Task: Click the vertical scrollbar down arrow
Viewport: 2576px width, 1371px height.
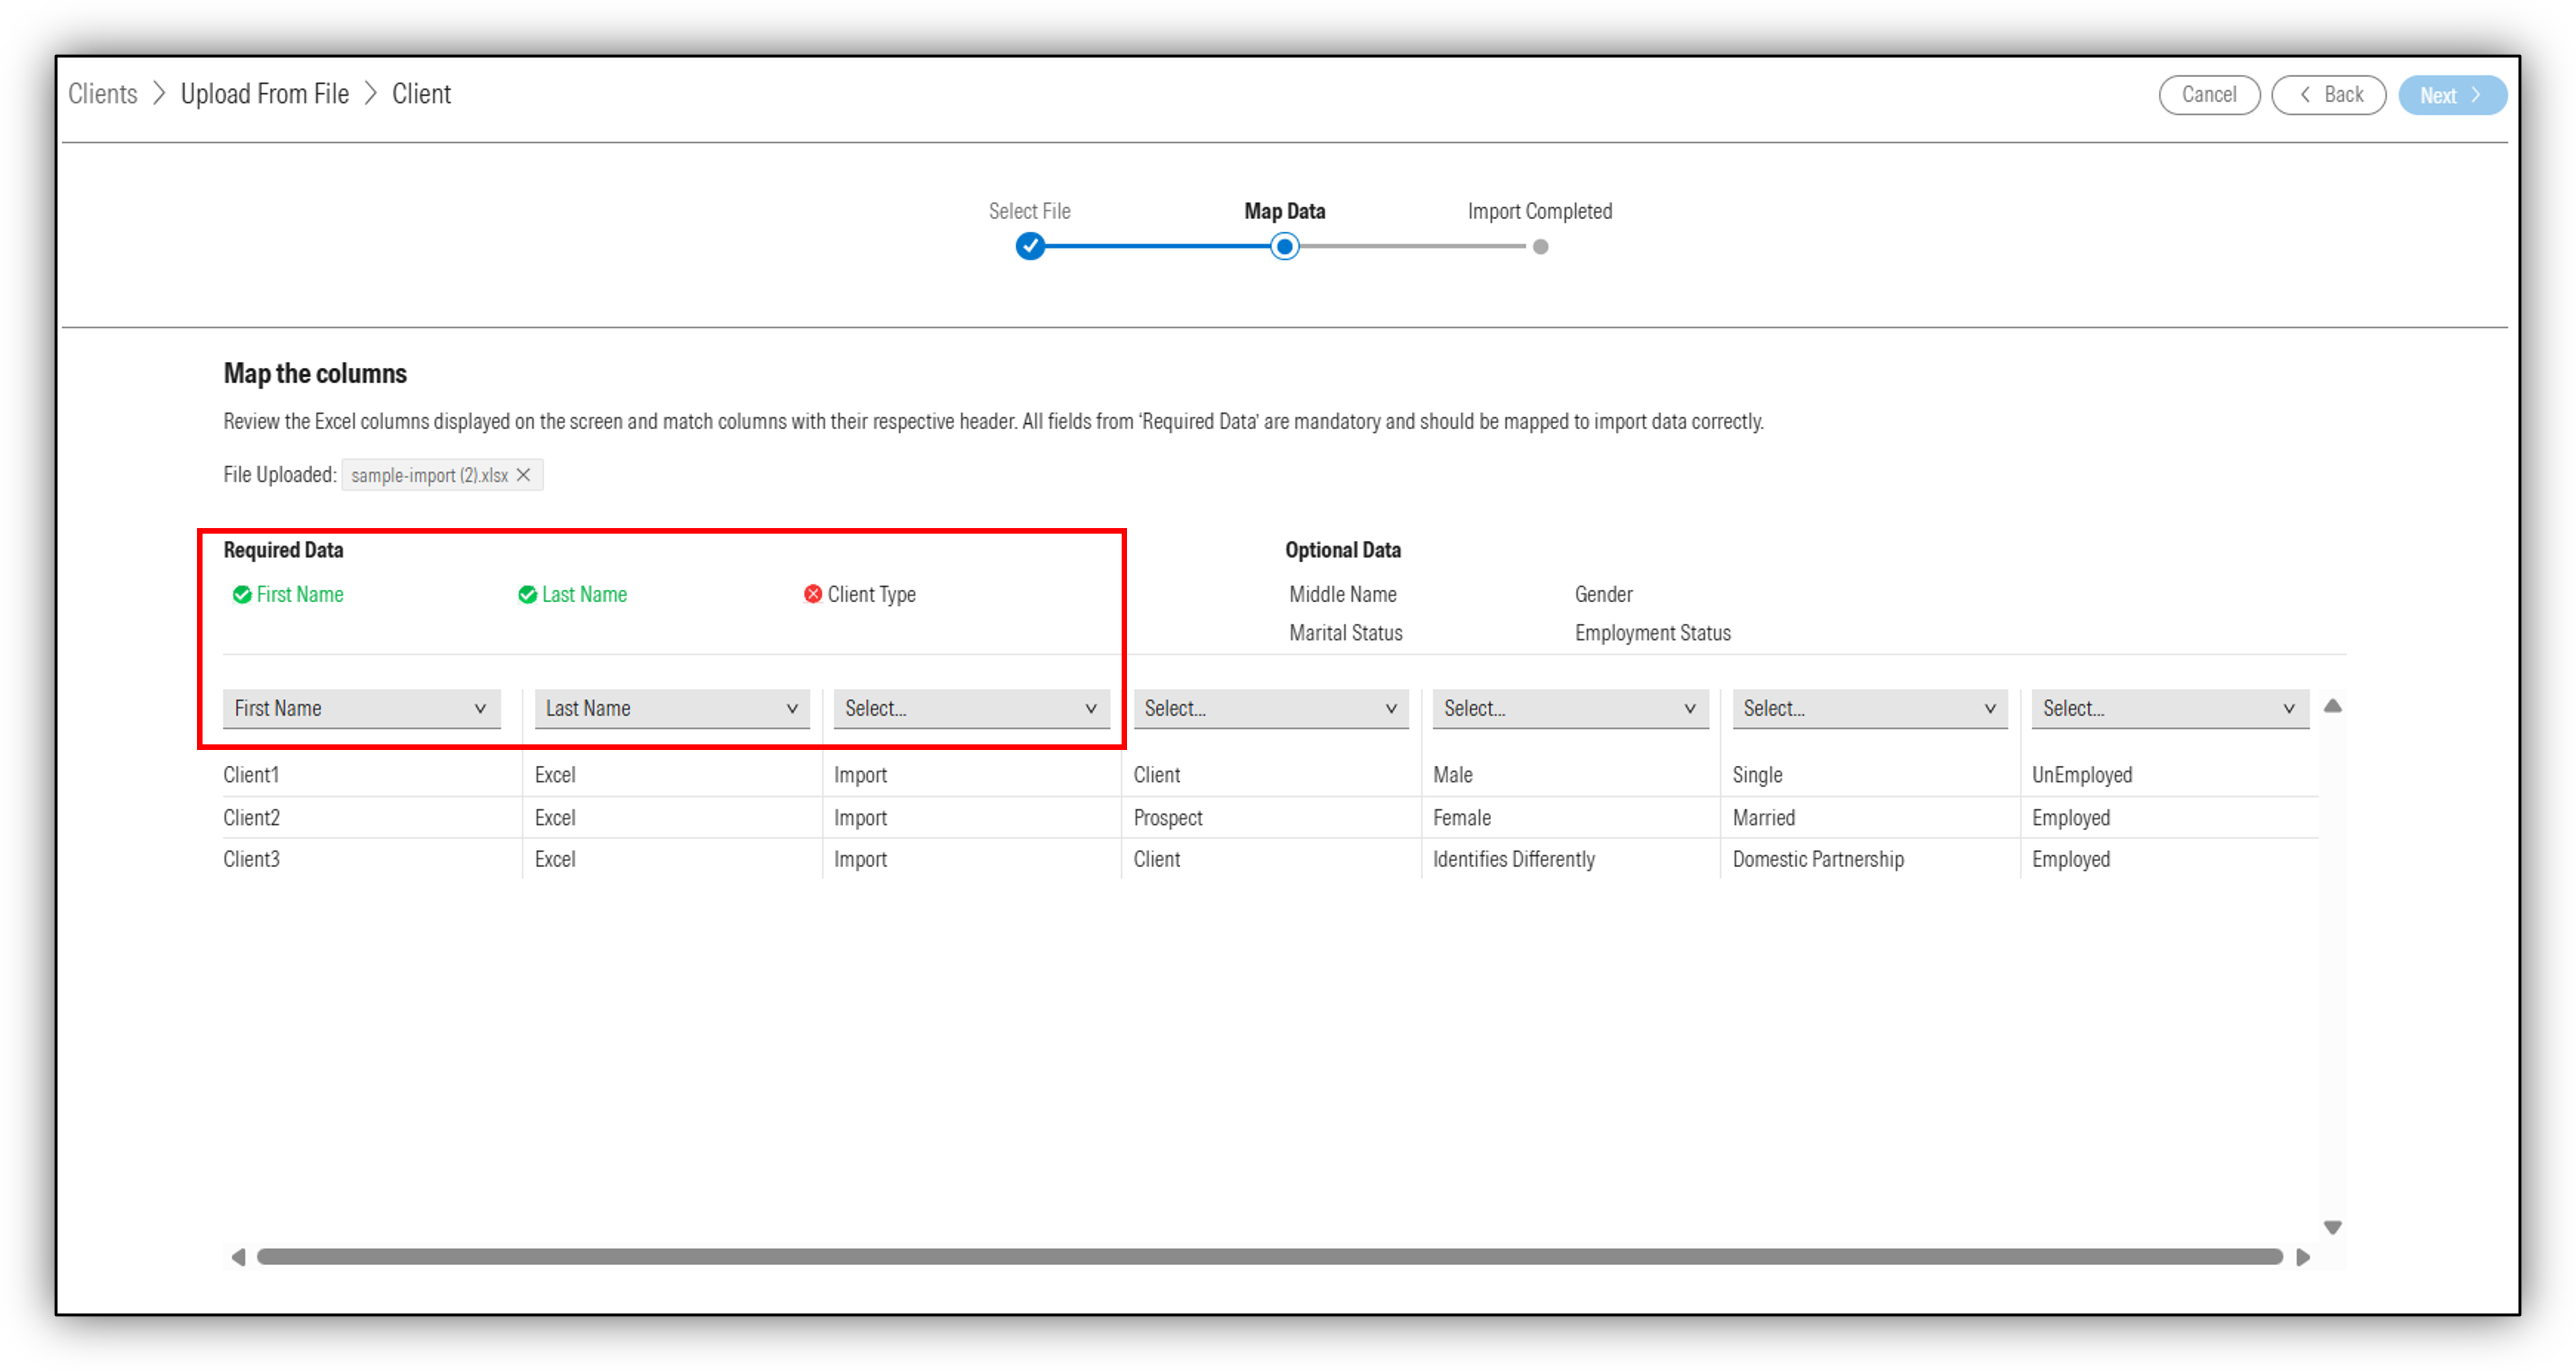Action: click(x=2333, y=1228)
